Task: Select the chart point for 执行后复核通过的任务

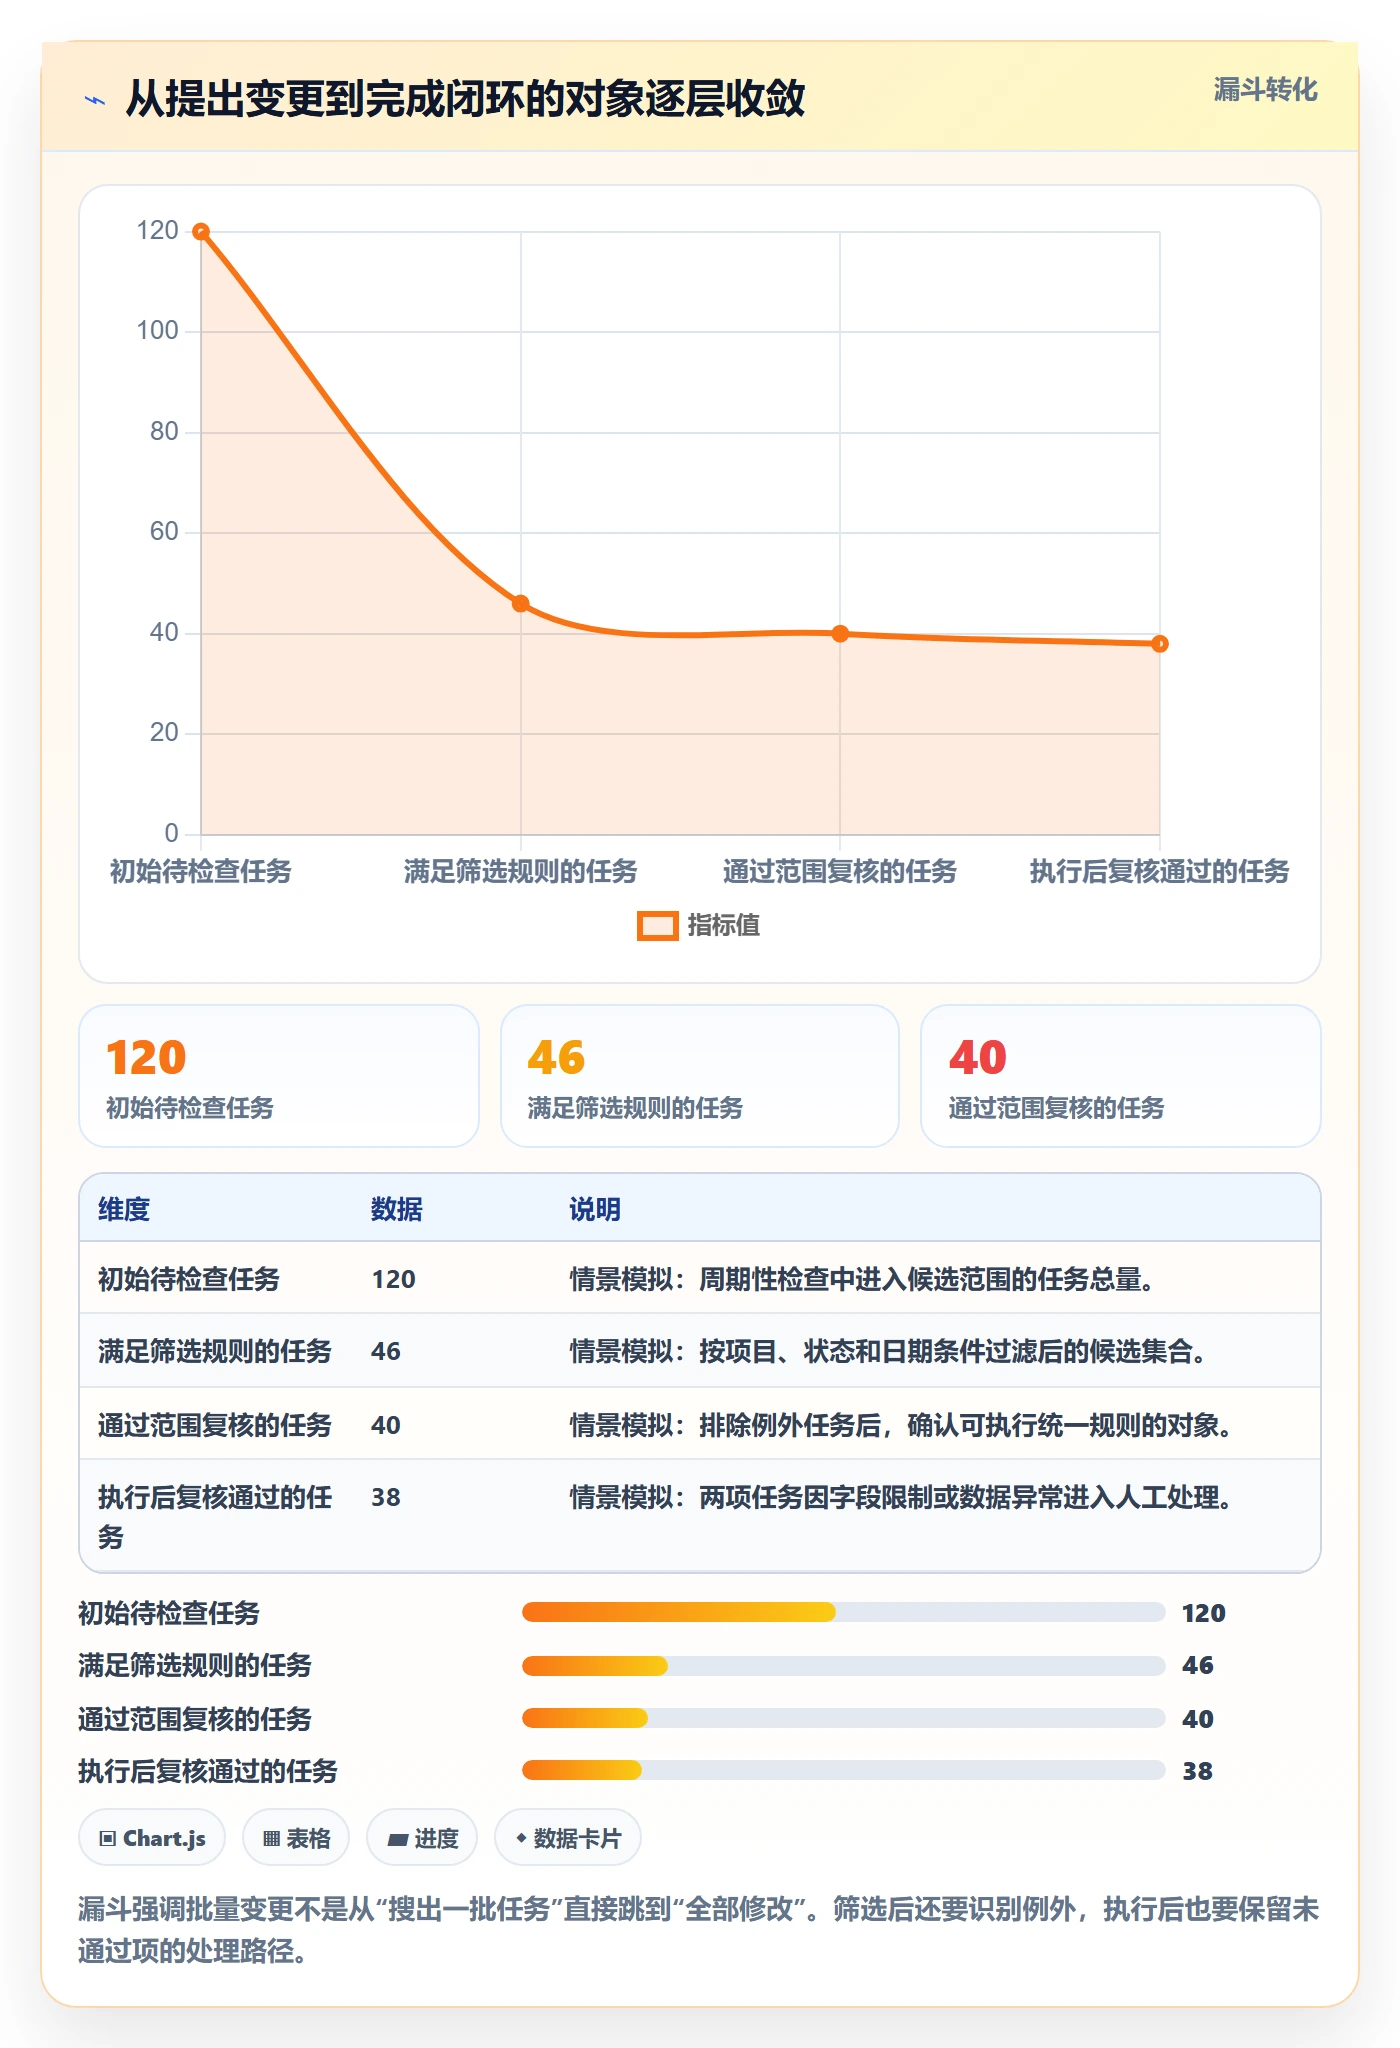Action: [1160, 643]
